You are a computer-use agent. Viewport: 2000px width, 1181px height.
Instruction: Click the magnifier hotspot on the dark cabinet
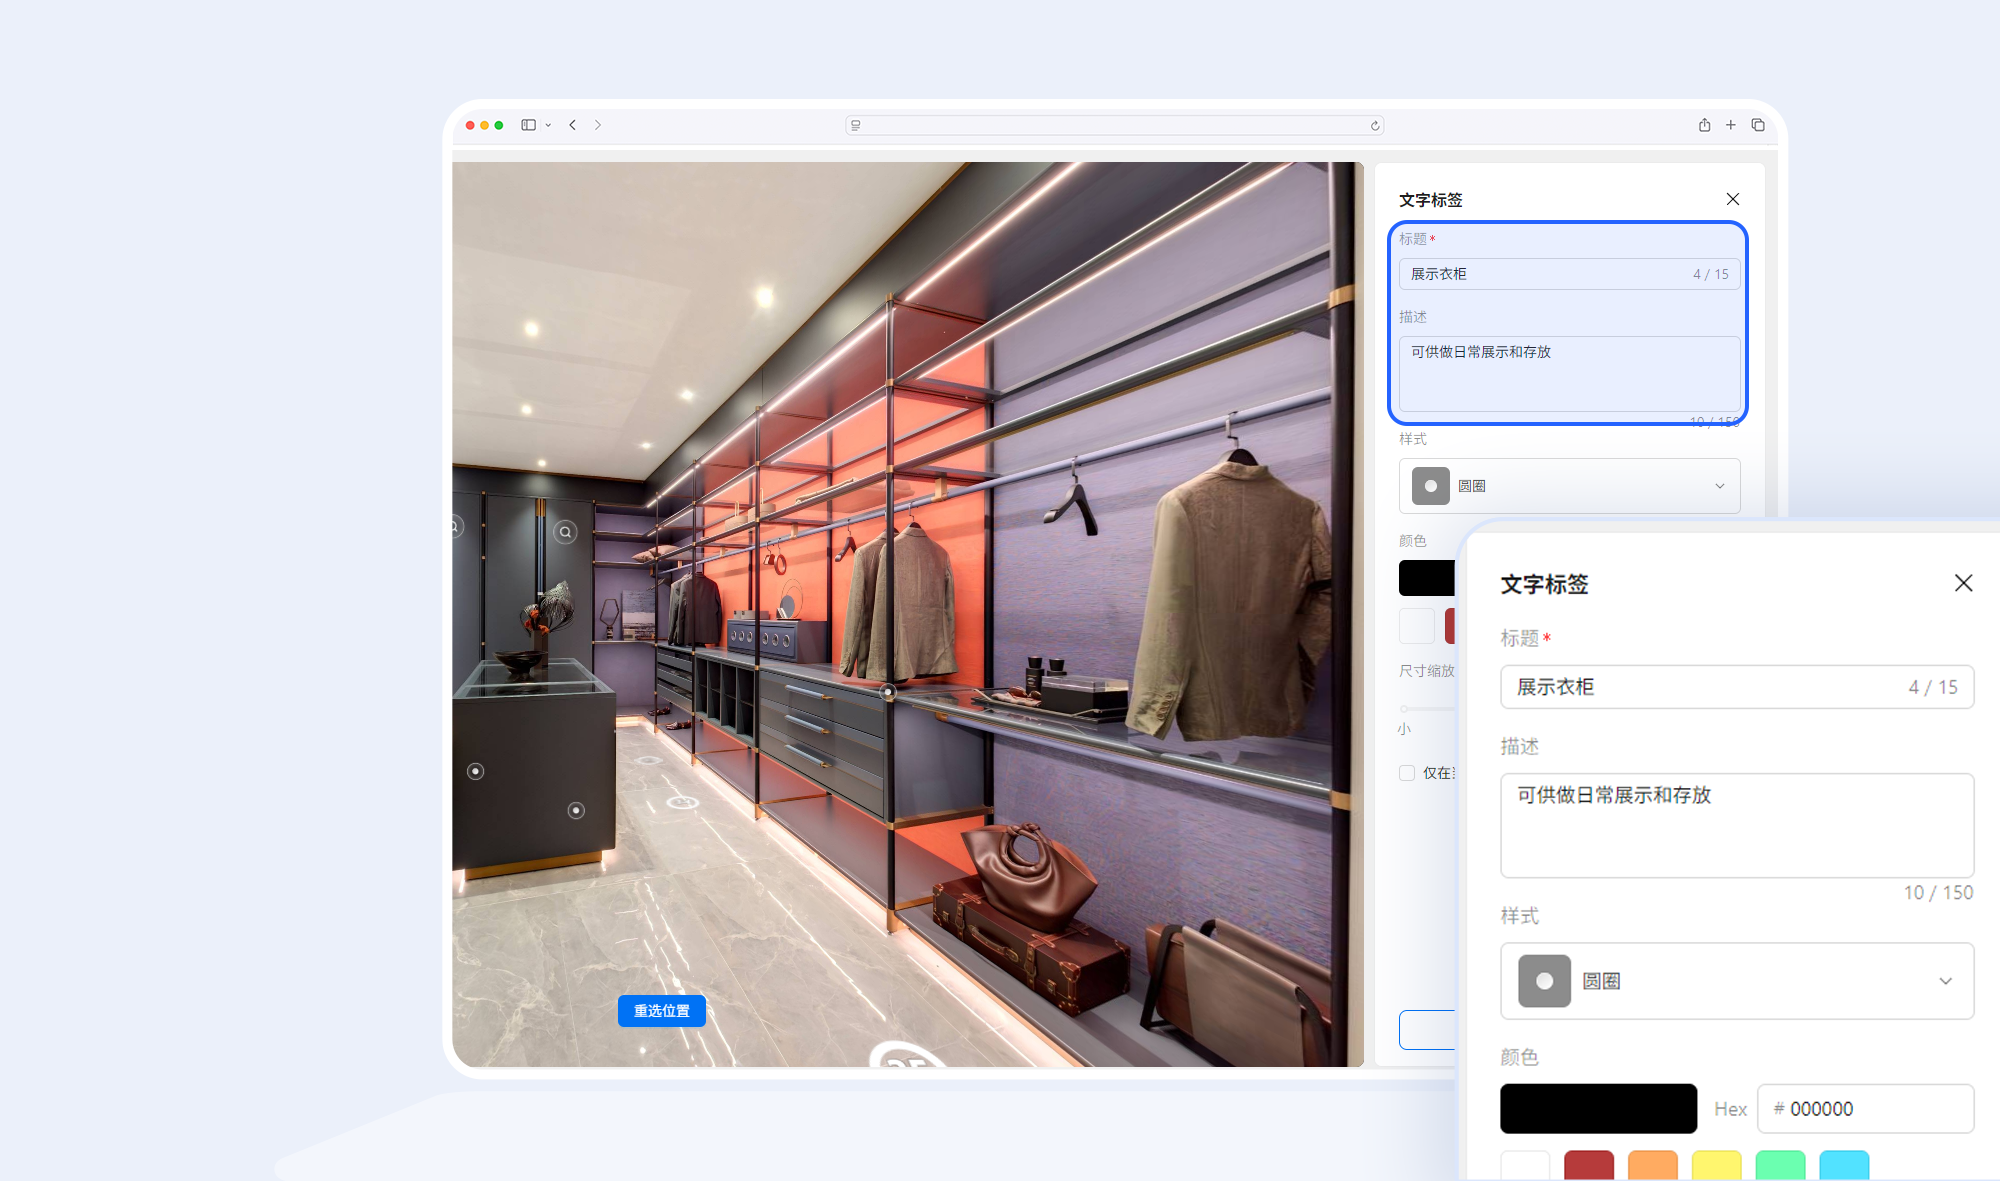pos(566,532)
